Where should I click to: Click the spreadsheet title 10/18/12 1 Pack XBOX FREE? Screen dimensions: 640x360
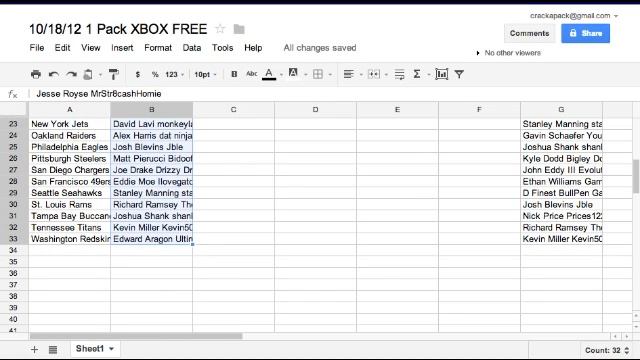(118, 29)
